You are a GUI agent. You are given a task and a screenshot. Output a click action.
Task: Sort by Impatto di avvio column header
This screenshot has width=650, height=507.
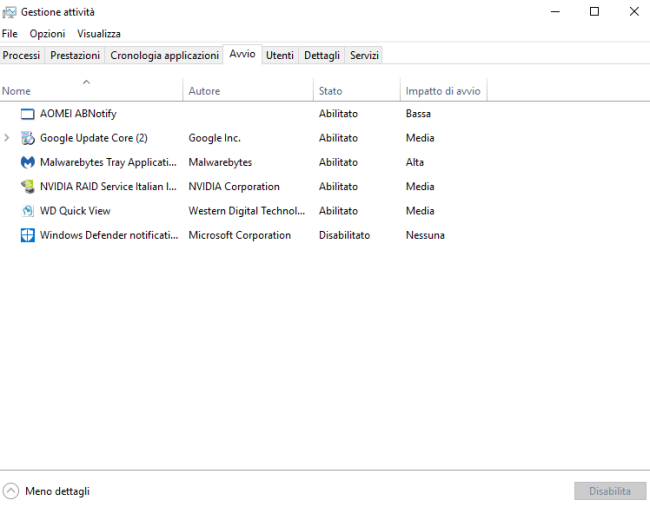click(x=444, y=89)
